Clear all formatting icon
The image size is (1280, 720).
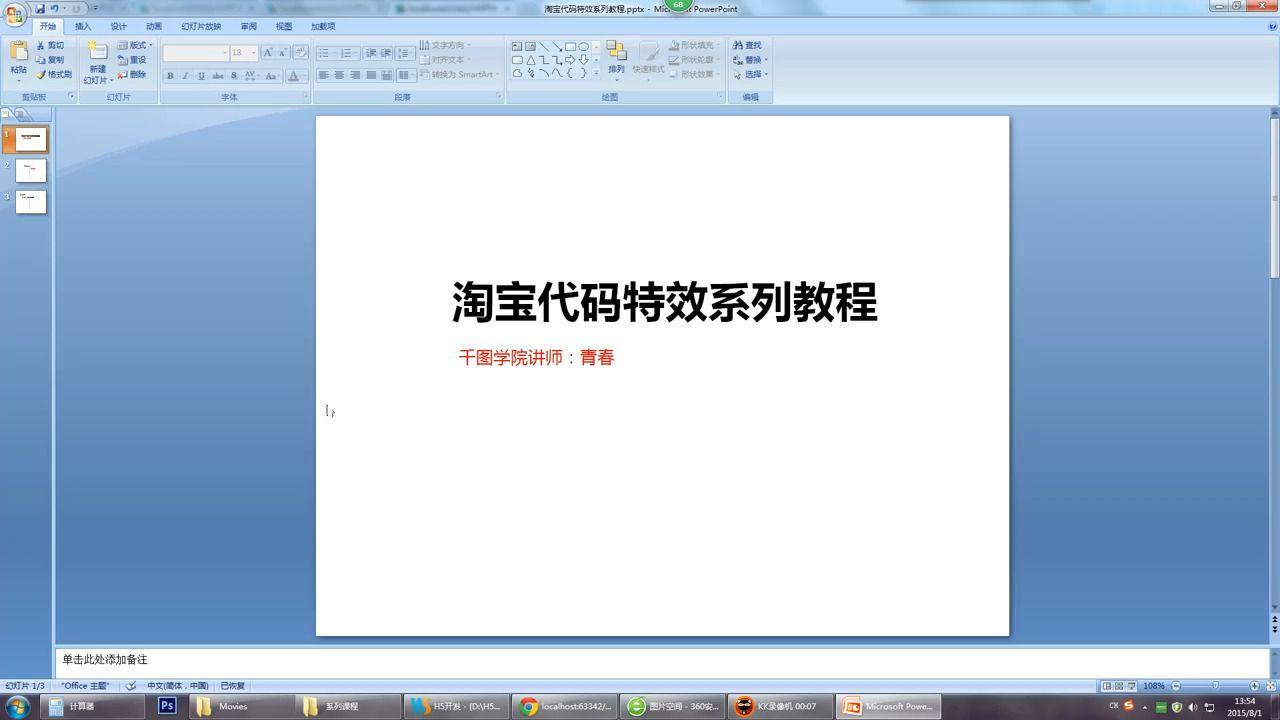pos(300,52)
